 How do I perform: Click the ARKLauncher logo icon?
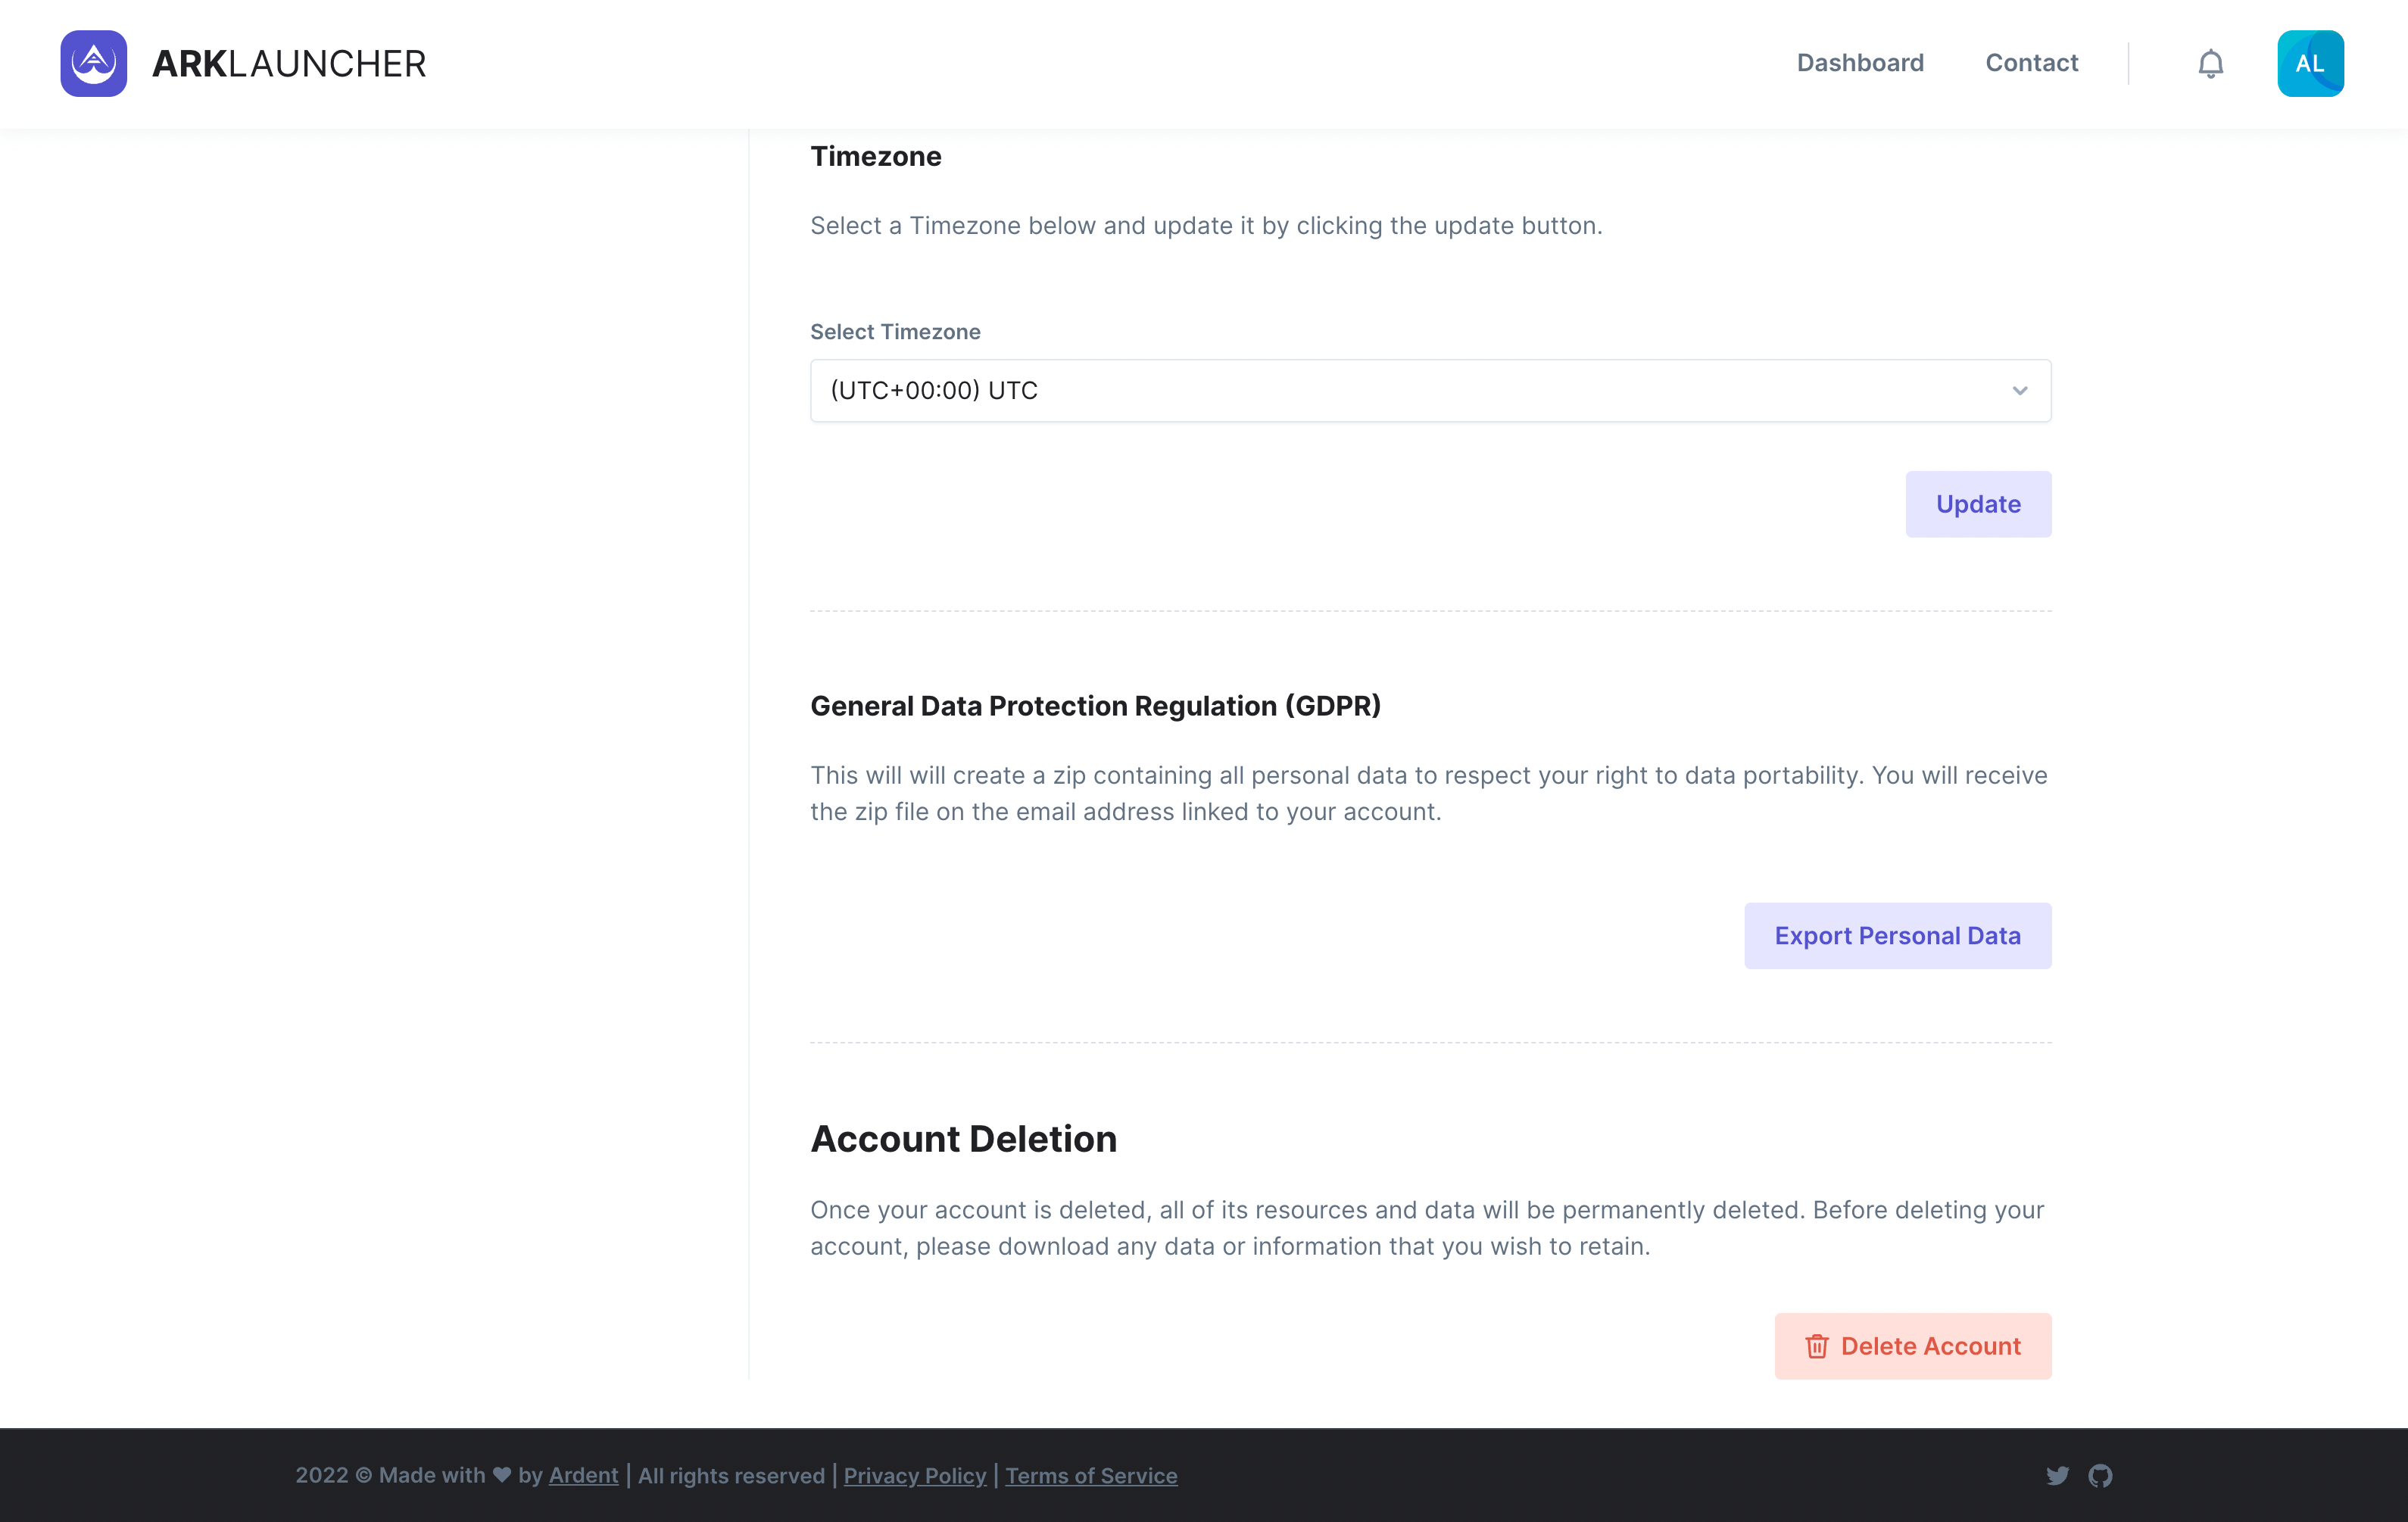(93, 63)
